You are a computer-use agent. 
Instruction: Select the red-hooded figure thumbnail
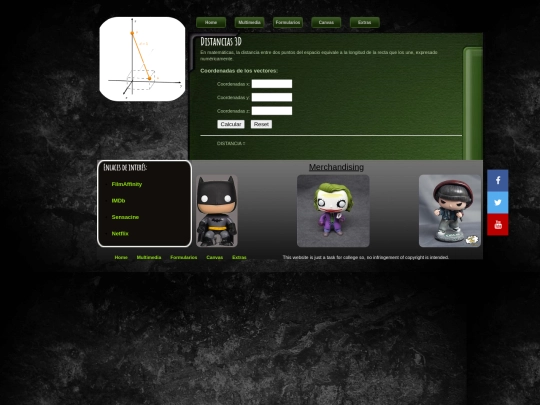(x=450, y=211)
